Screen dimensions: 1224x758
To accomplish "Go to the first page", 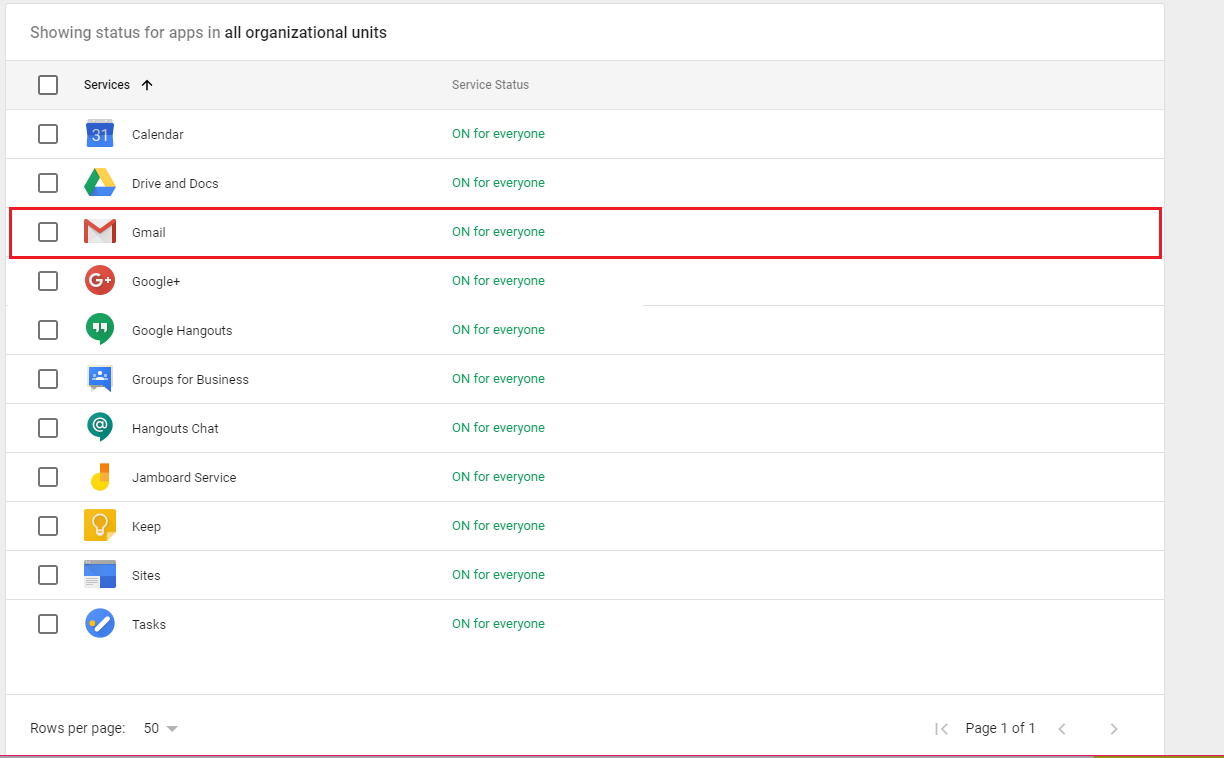I will 941,729.
